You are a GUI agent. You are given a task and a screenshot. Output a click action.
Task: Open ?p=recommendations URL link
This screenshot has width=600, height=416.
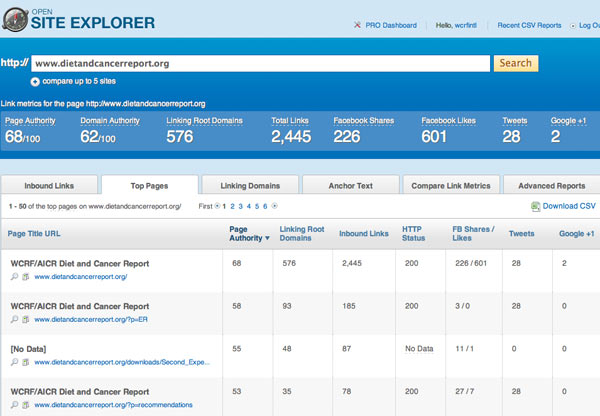[113, 405]
